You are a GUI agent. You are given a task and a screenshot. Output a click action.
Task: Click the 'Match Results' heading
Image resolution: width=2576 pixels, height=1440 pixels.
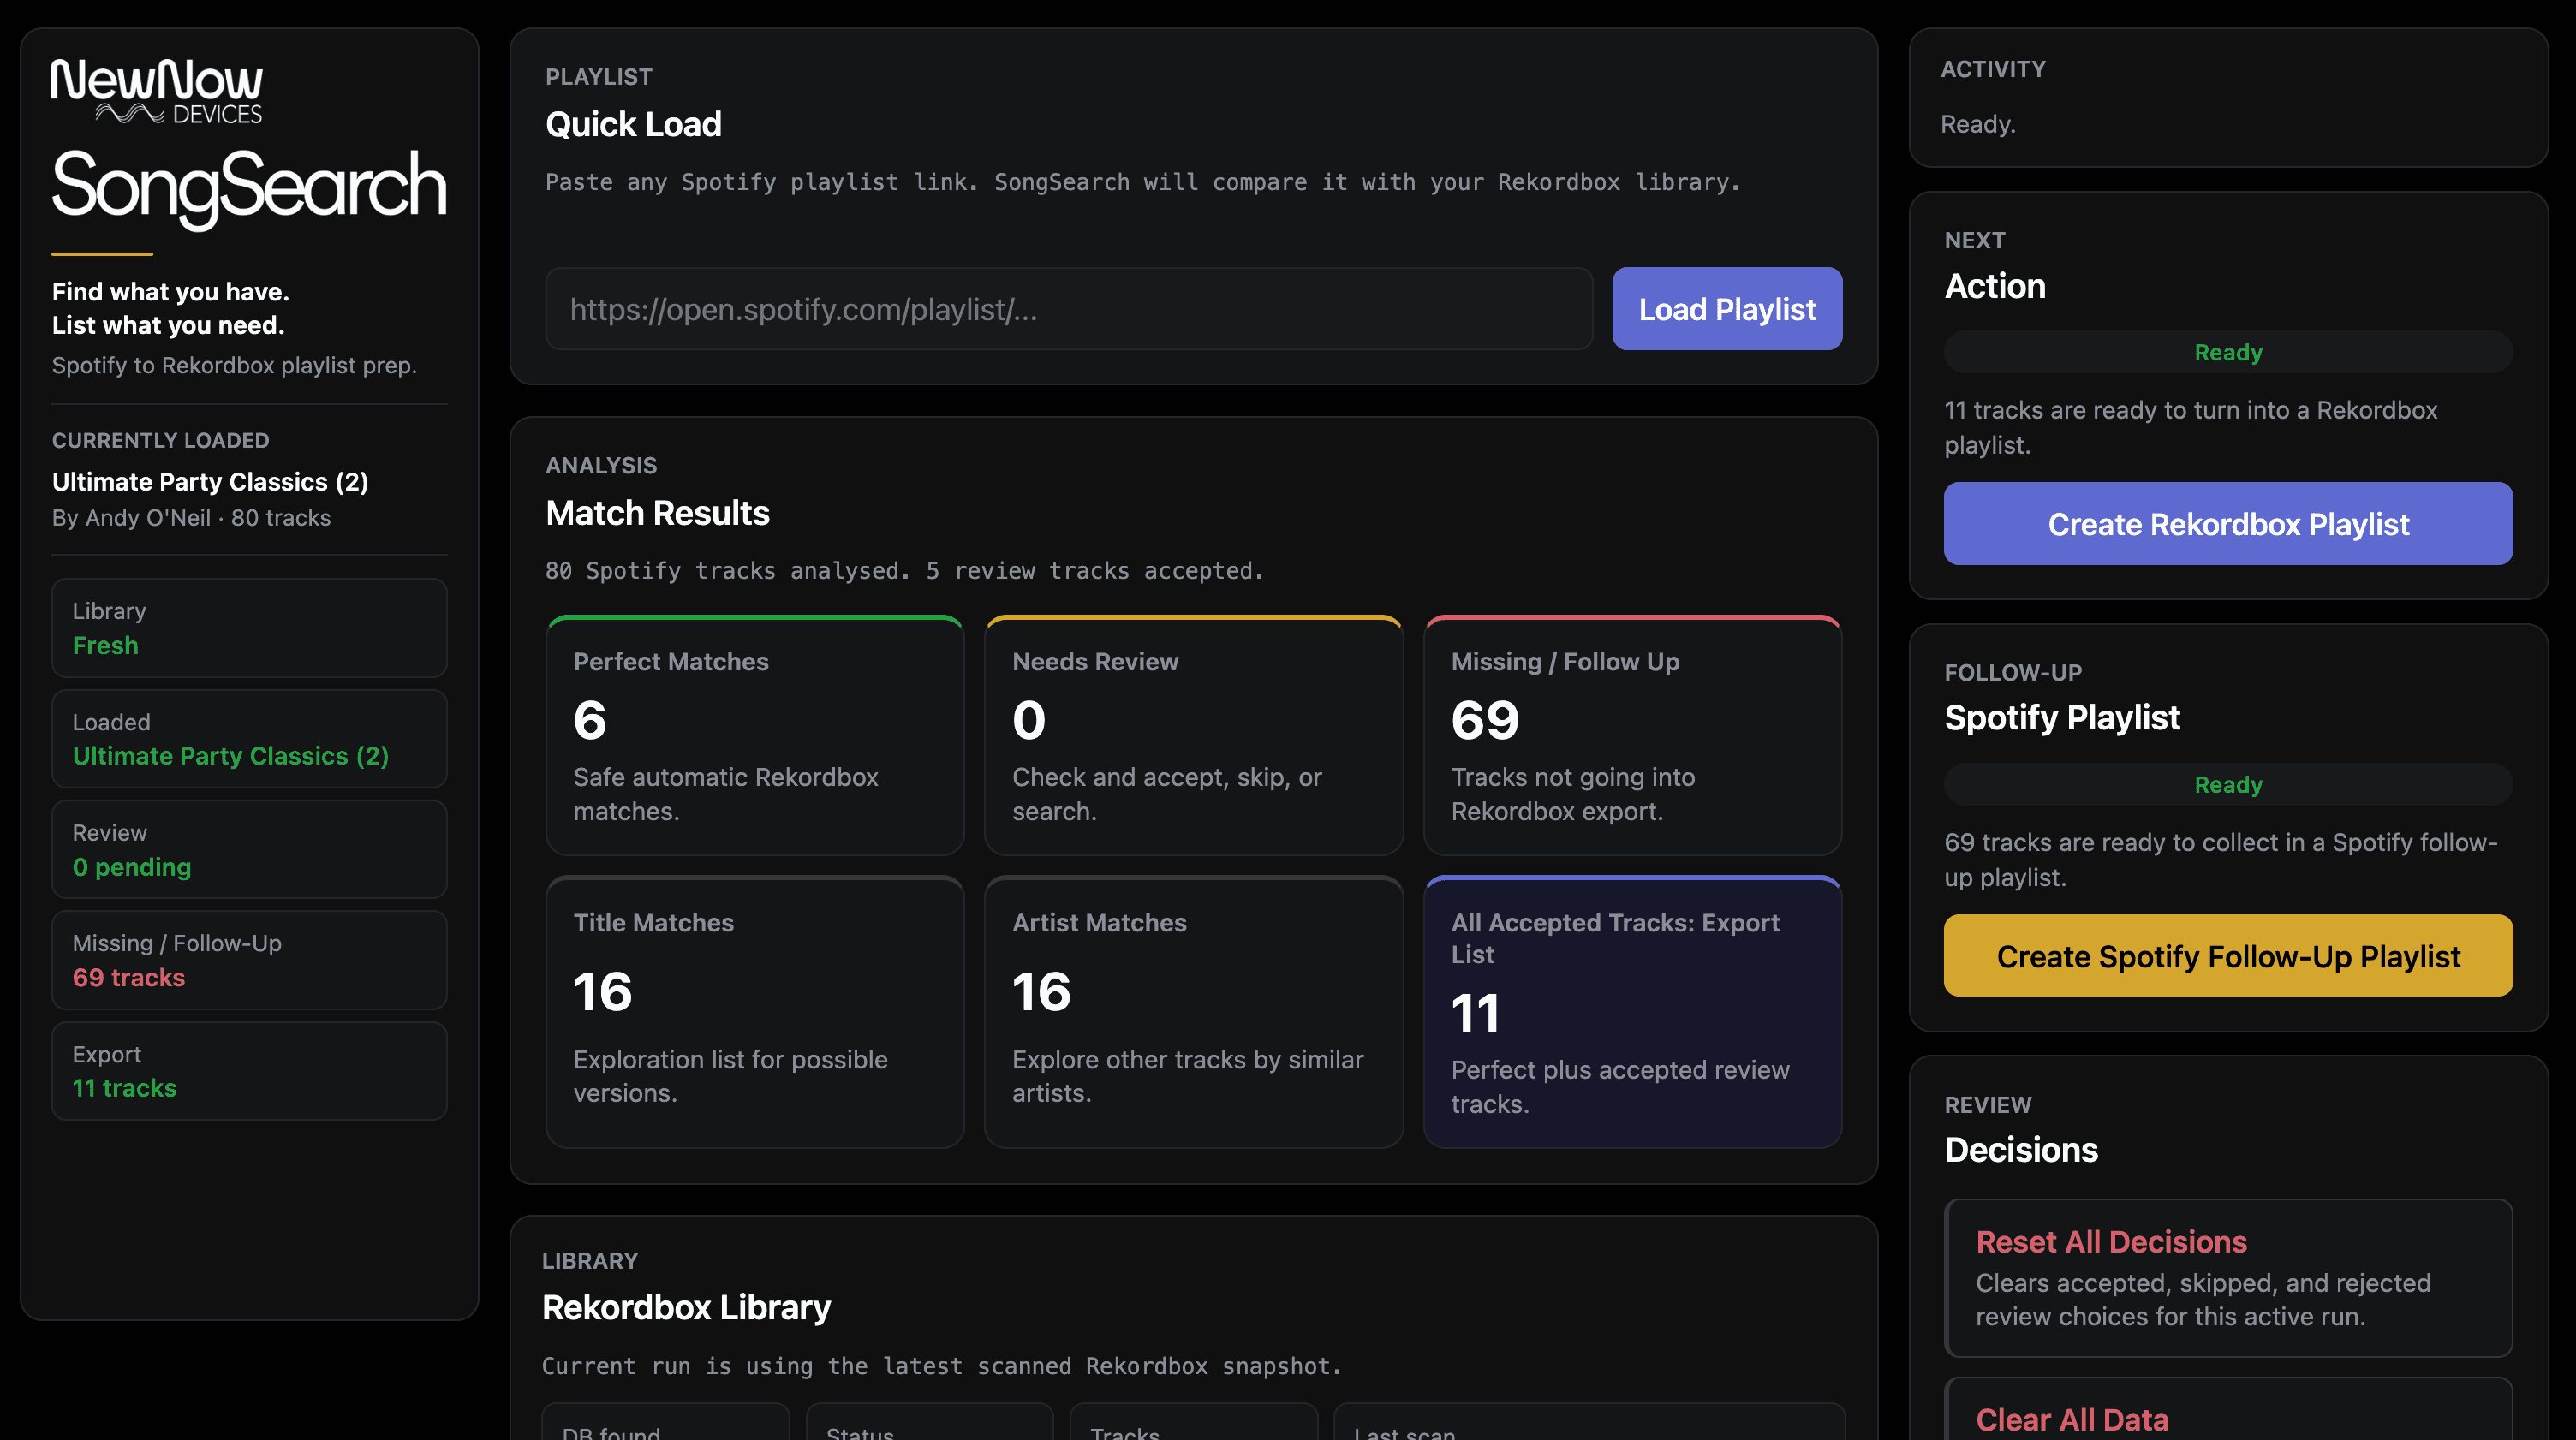click(x=657, y=513)
